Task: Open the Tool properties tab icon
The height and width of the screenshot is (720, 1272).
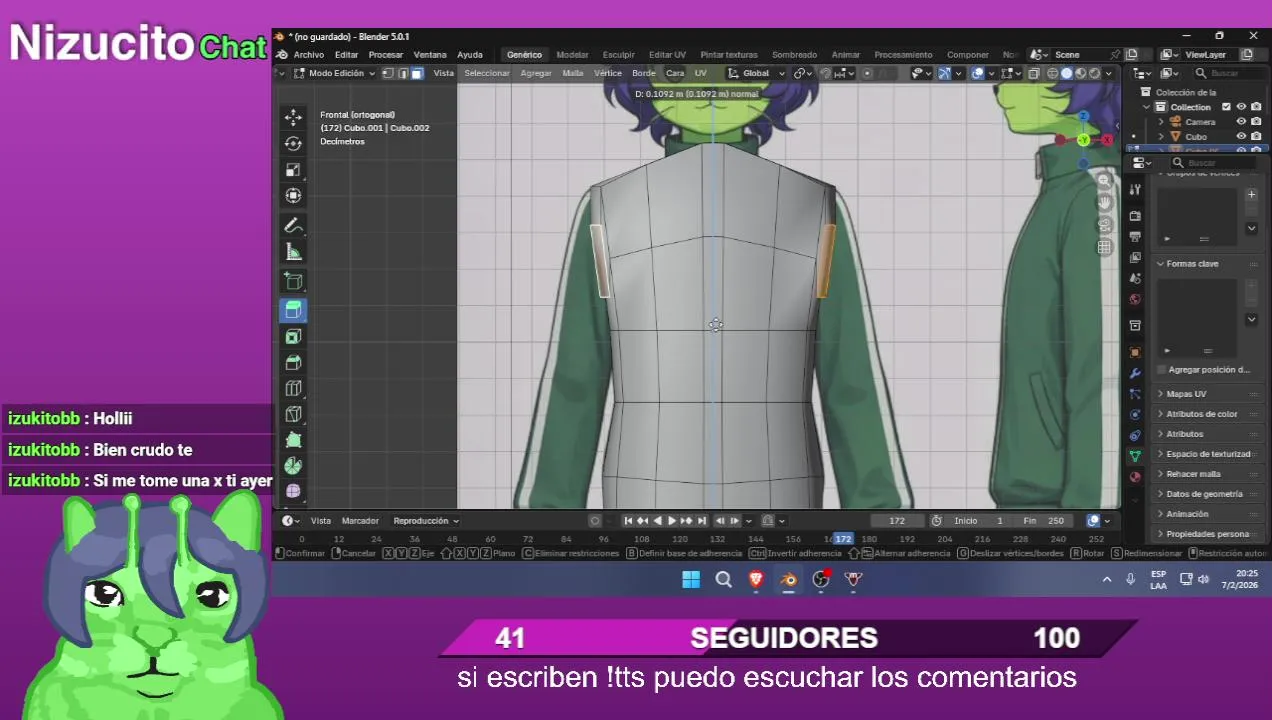Action: click(1135, 189)
